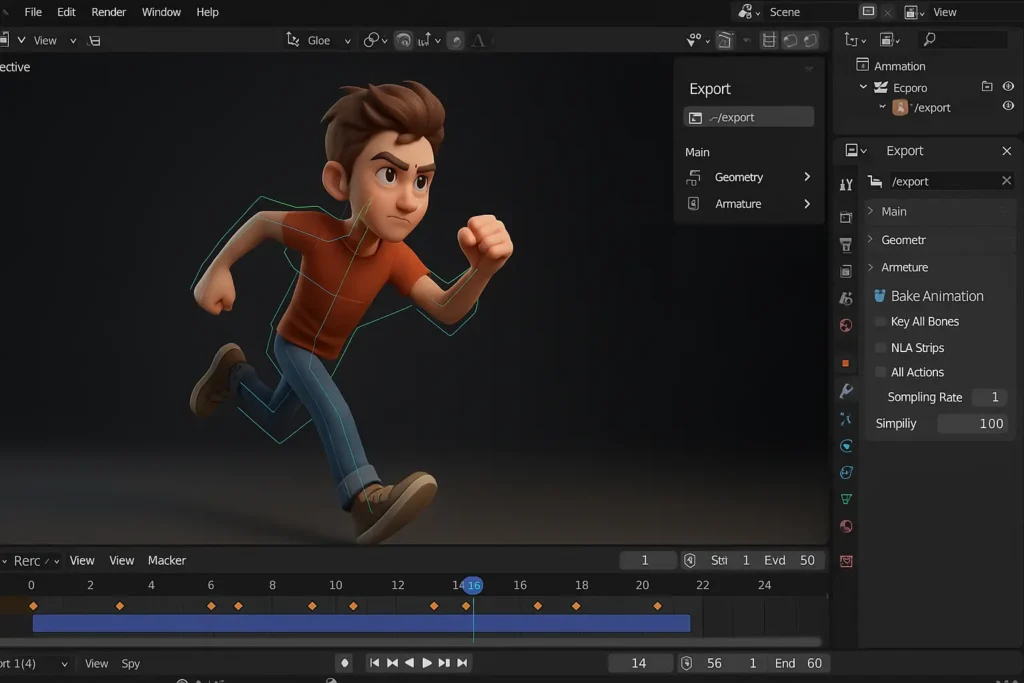Open the viewport View dropdown in header

[55, 40]
